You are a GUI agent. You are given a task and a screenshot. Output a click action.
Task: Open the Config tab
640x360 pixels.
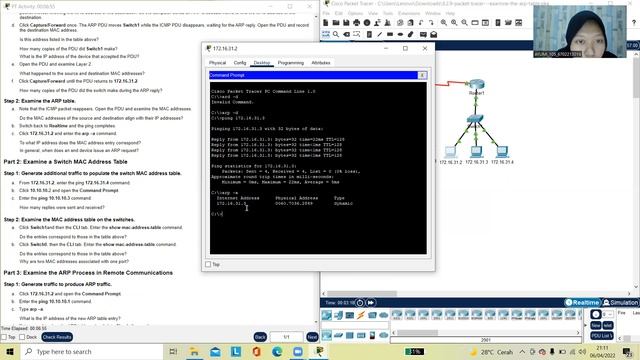pyautogui.click(x=240, y=63)
